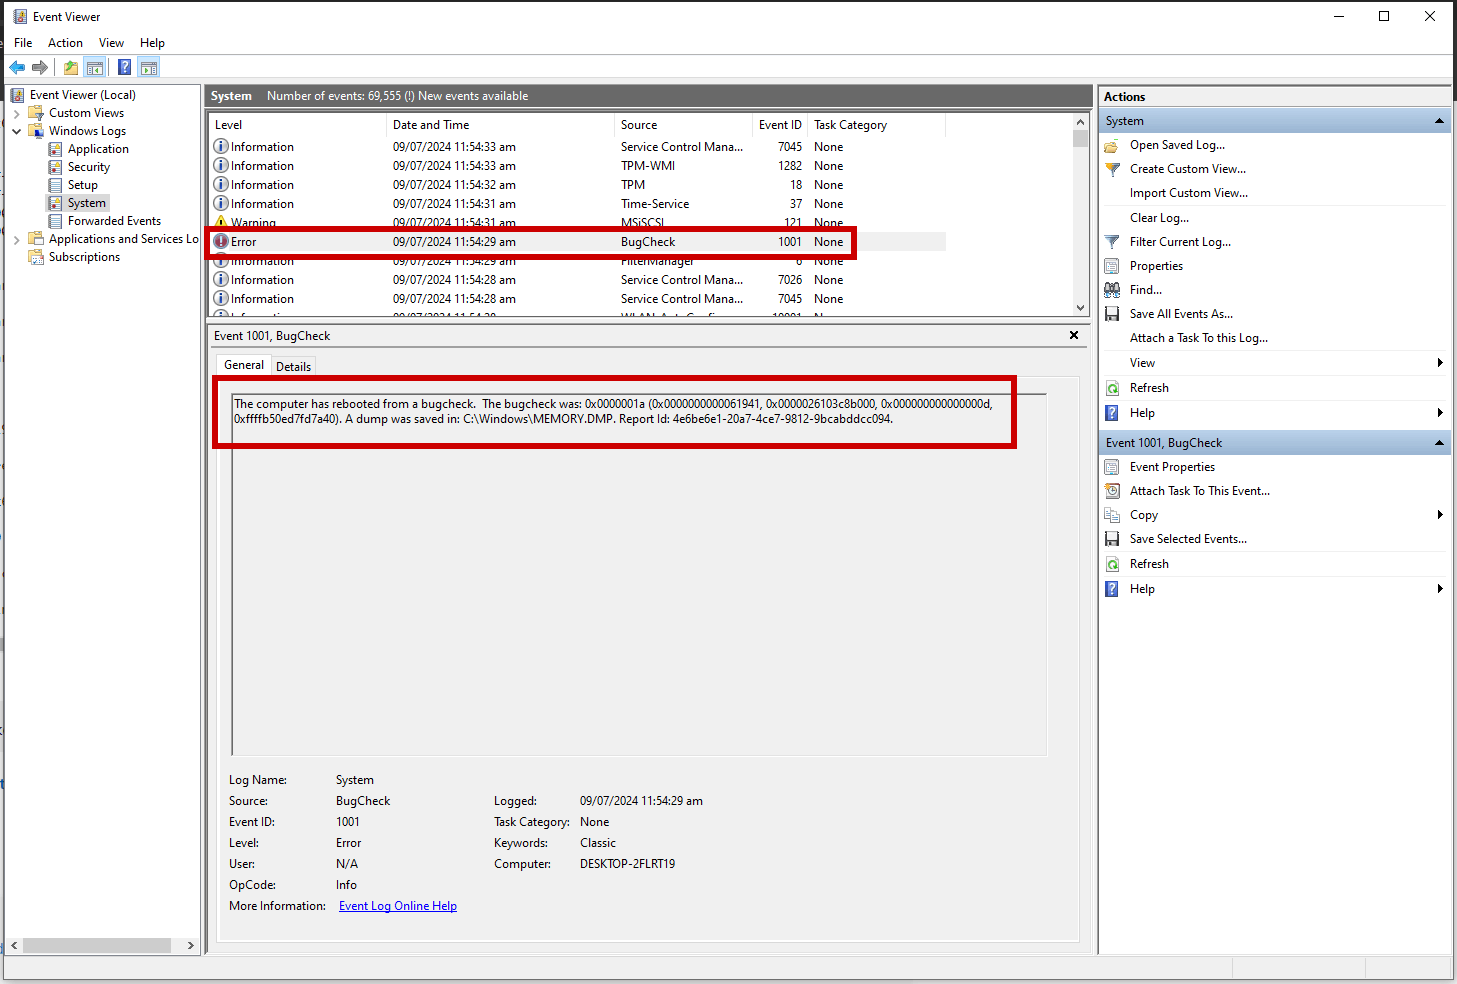Click the Copy icon in Actions pane

1112,515
